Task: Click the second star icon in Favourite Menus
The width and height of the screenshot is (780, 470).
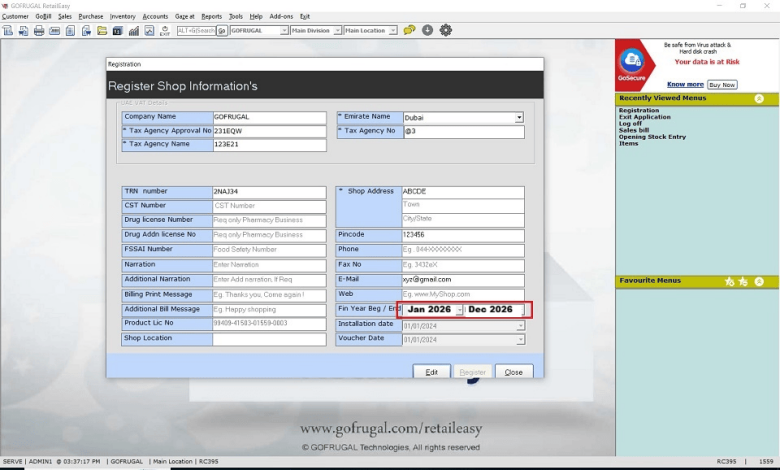Action: (743, 282)
